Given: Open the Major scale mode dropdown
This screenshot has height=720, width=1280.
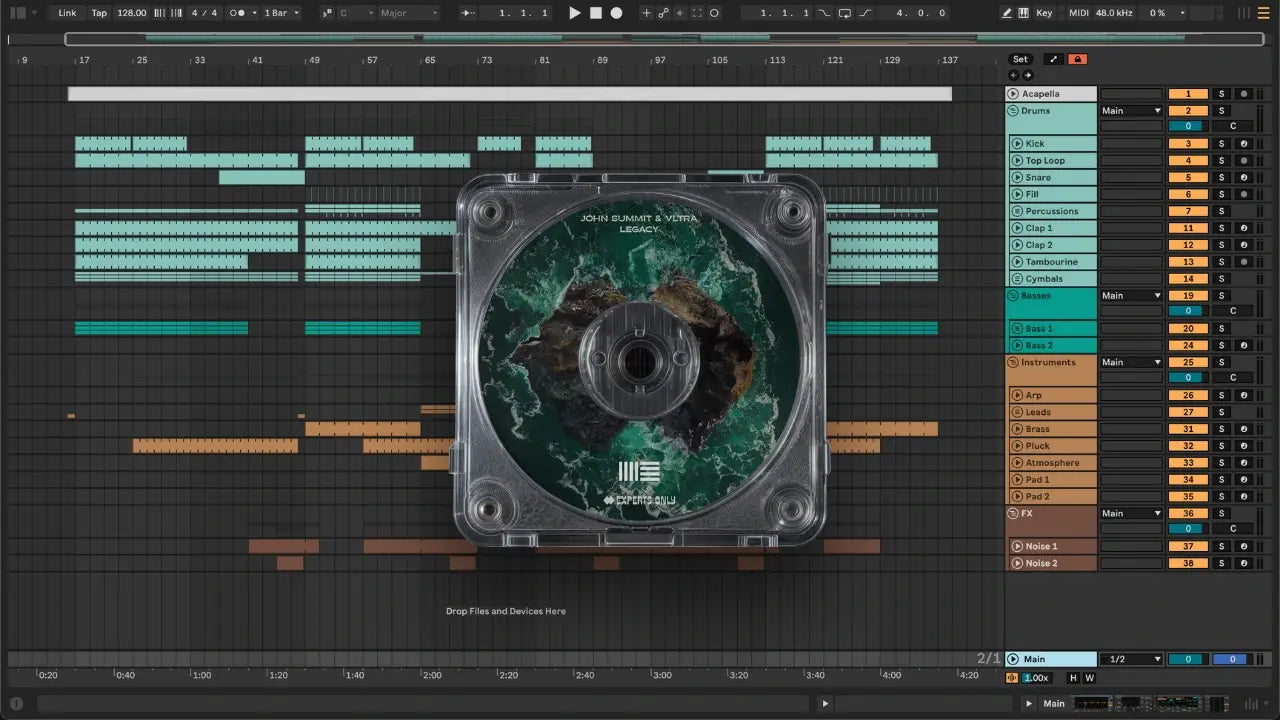Looking at the screenshot, I should (408, 13).
